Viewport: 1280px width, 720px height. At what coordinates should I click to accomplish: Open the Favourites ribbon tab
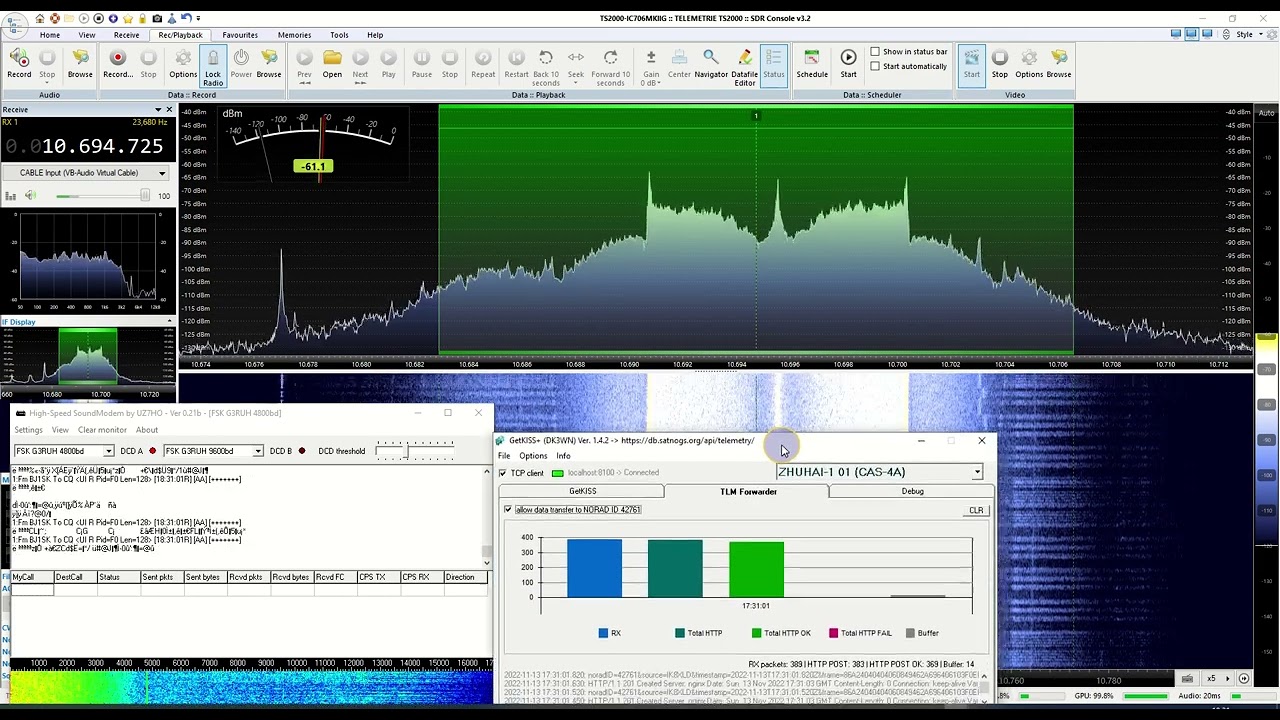click(x=240, y=35)
